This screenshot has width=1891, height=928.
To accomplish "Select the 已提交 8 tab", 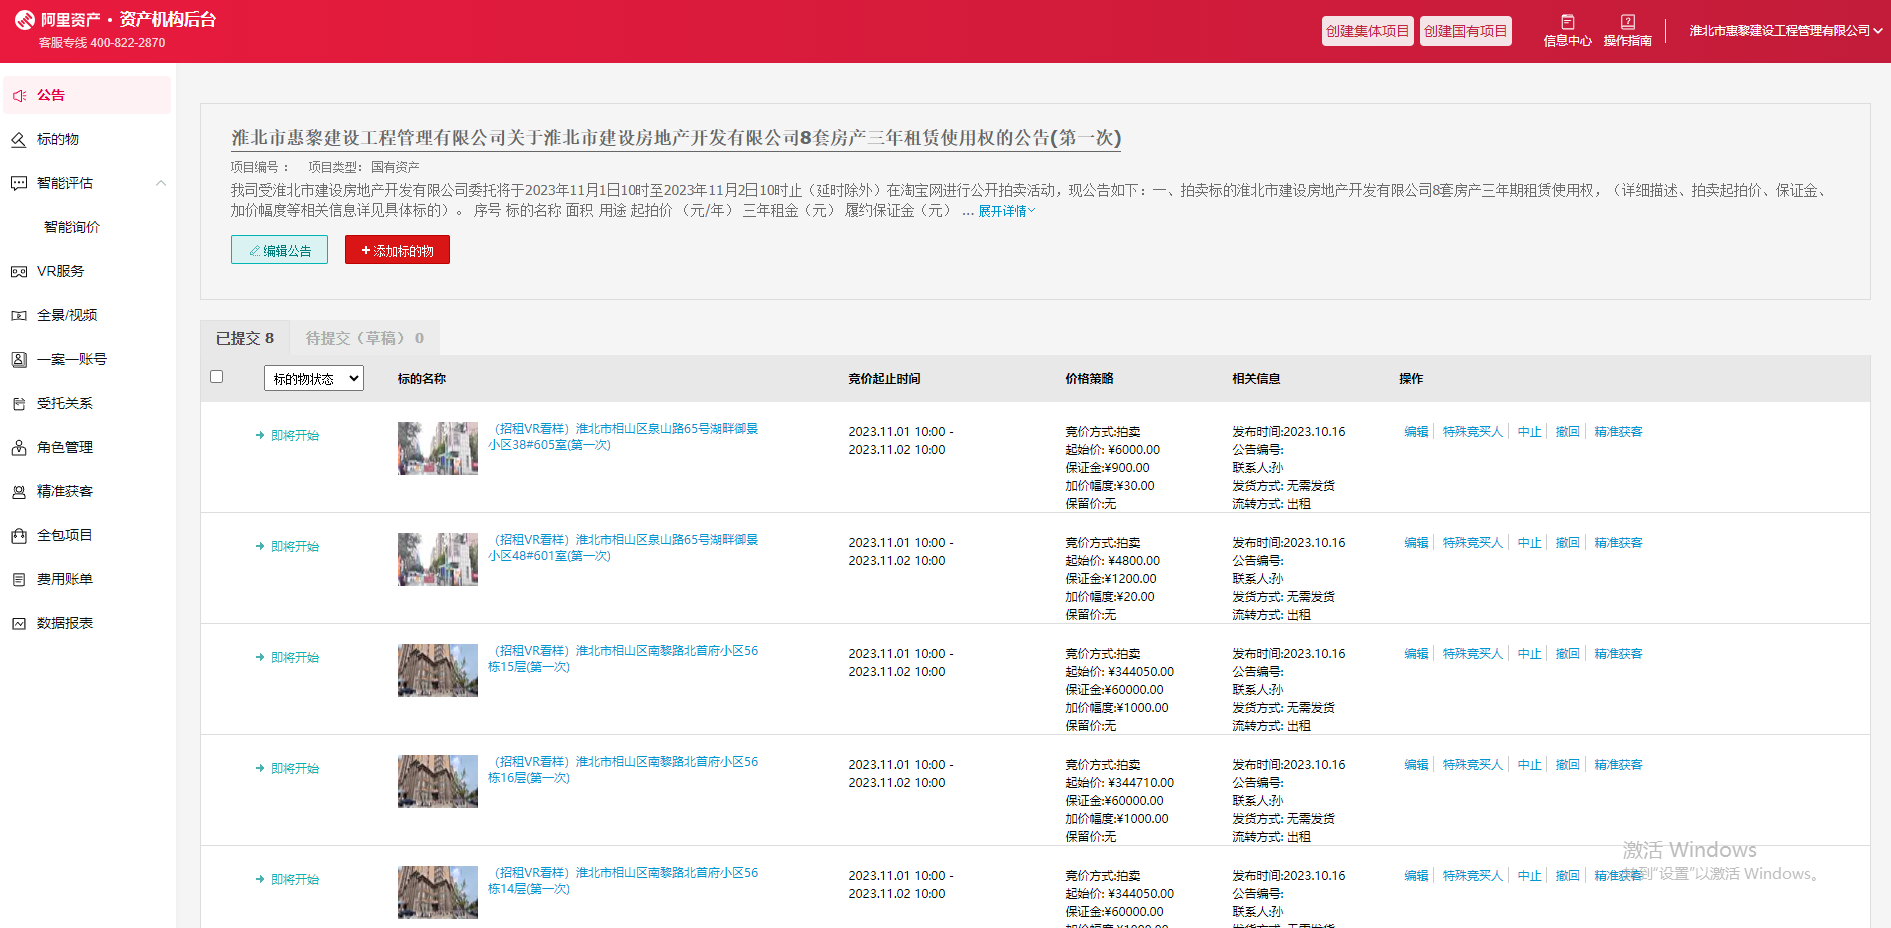I will (245, 339).
